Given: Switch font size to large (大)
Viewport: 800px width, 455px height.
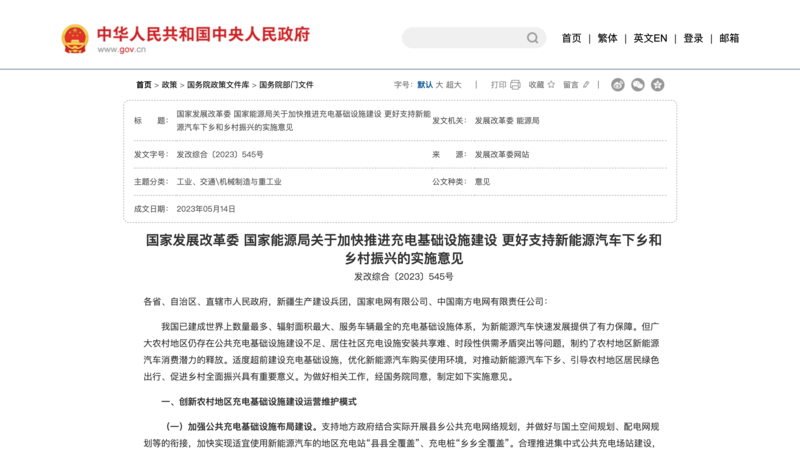Looking at the screenshot, I should [x=440, y=85].
